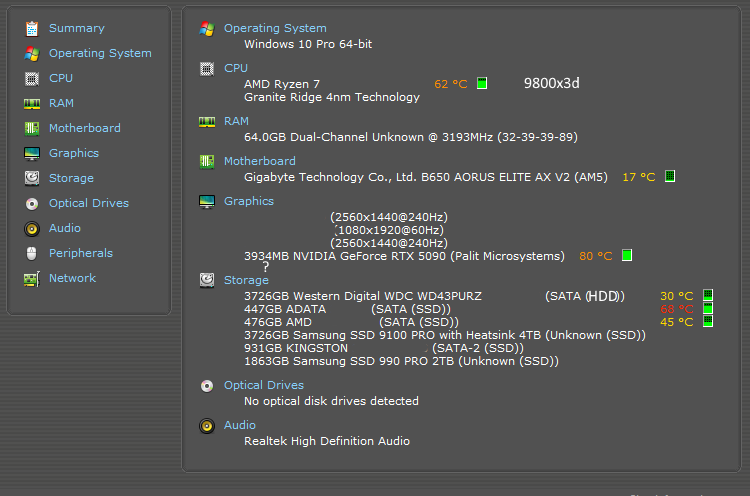Open the Summary section in sidebar

[x=77, y=28]
